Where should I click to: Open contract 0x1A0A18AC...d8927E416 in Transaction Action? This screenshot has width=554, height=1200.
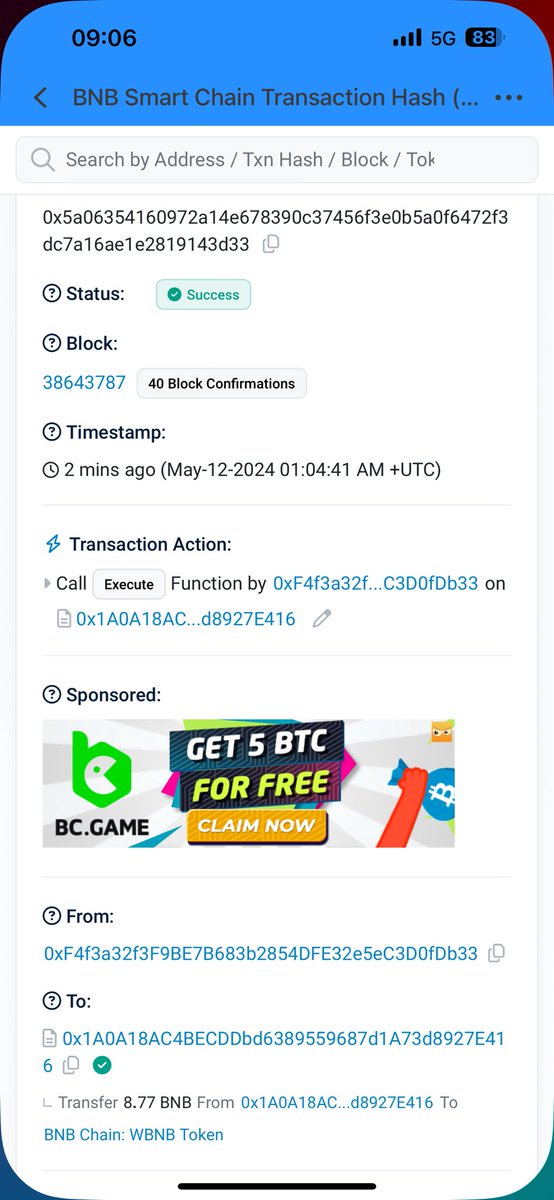(x=186, y=619)
